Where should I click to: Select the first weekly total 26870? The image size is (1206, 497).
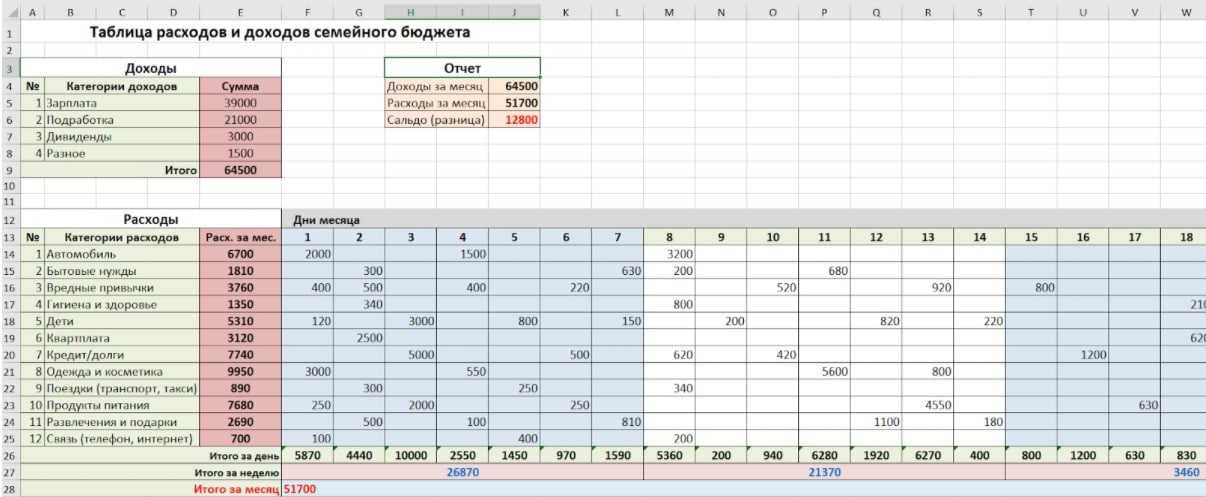463,471
